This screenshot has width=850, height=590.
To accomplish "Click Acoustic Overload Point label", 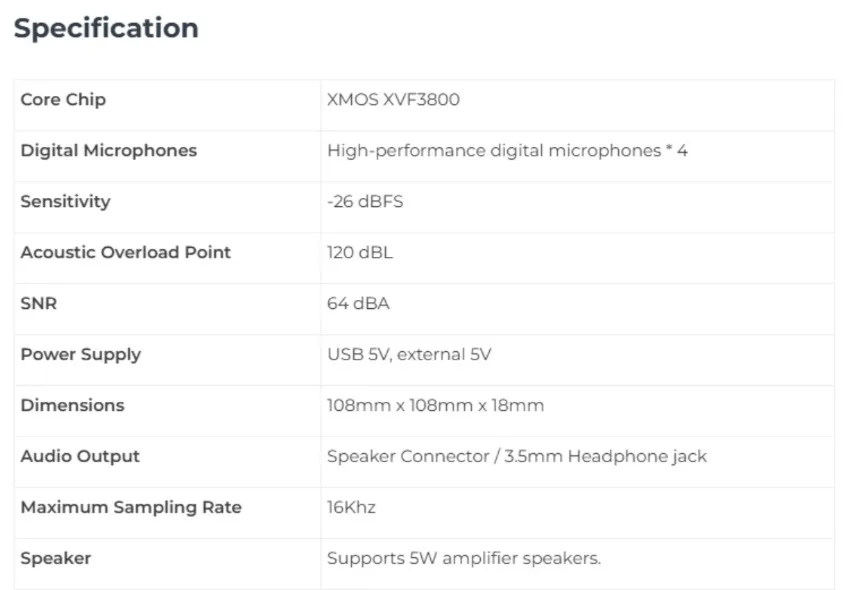I will tap(125, 253).
